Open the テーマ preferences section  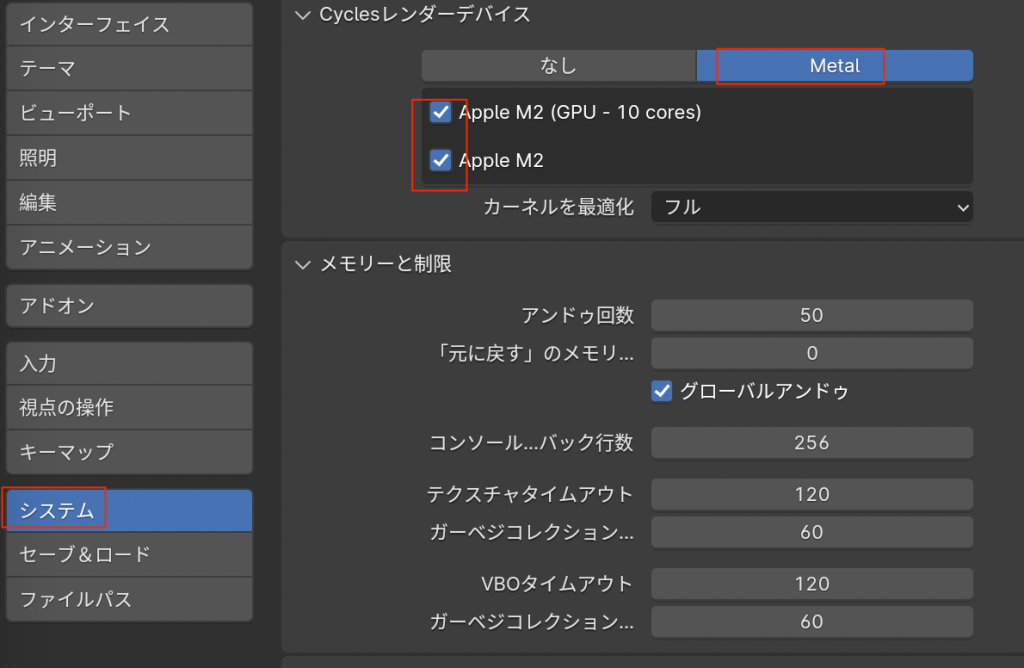[128, 69]
